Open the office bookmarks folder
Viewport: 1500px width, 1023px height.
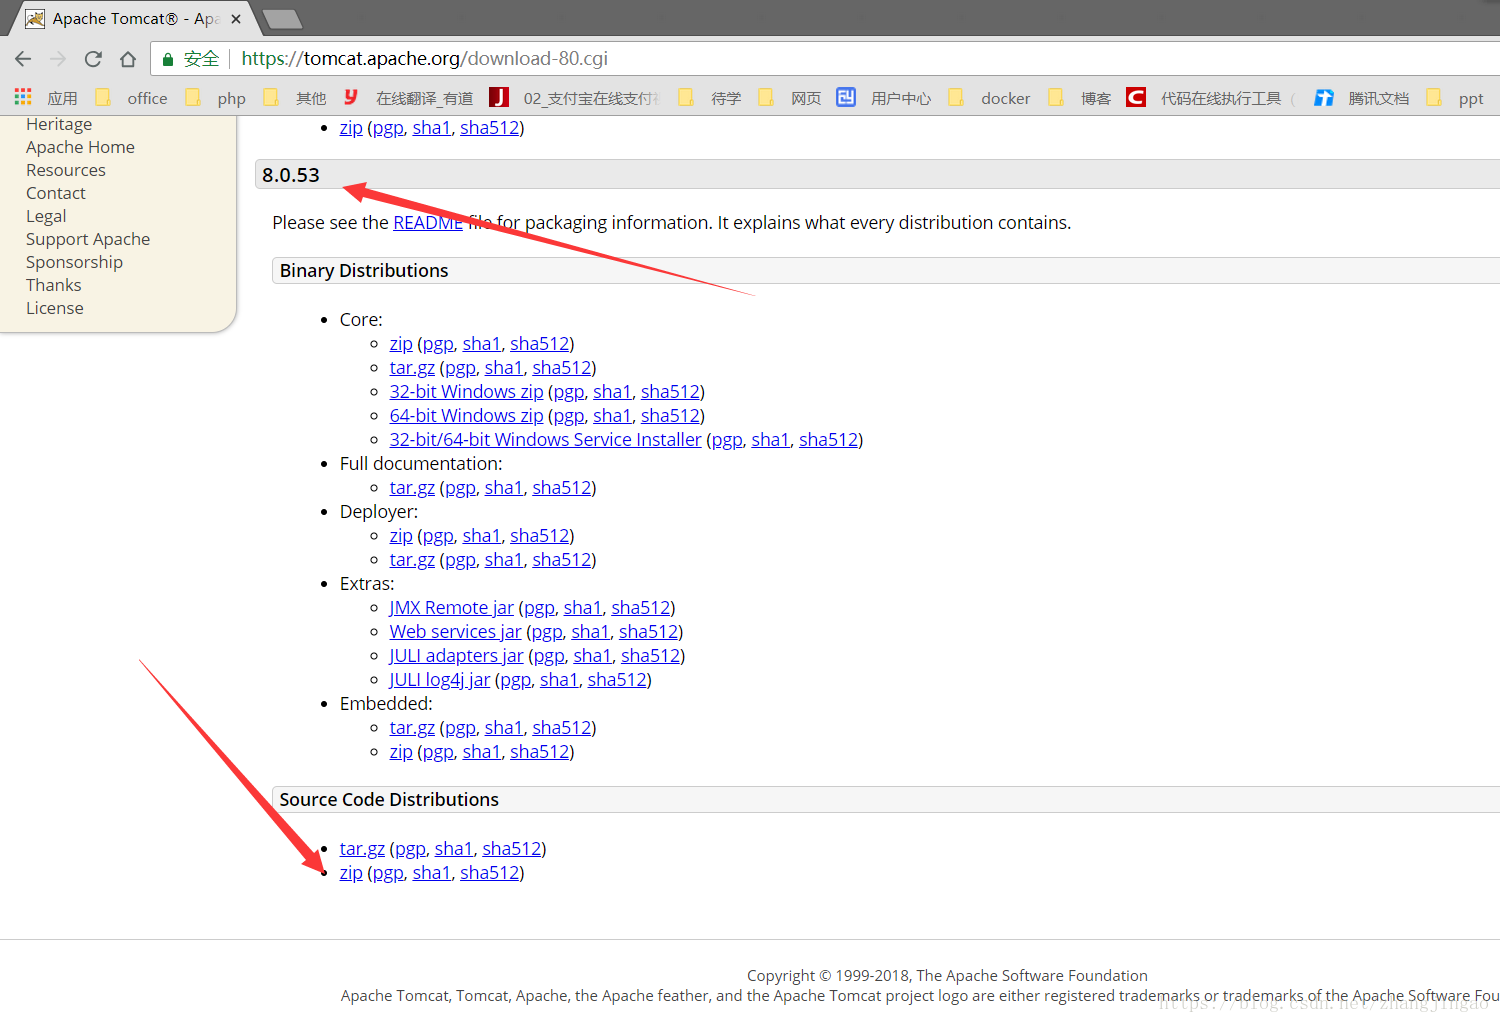point(132,98)
